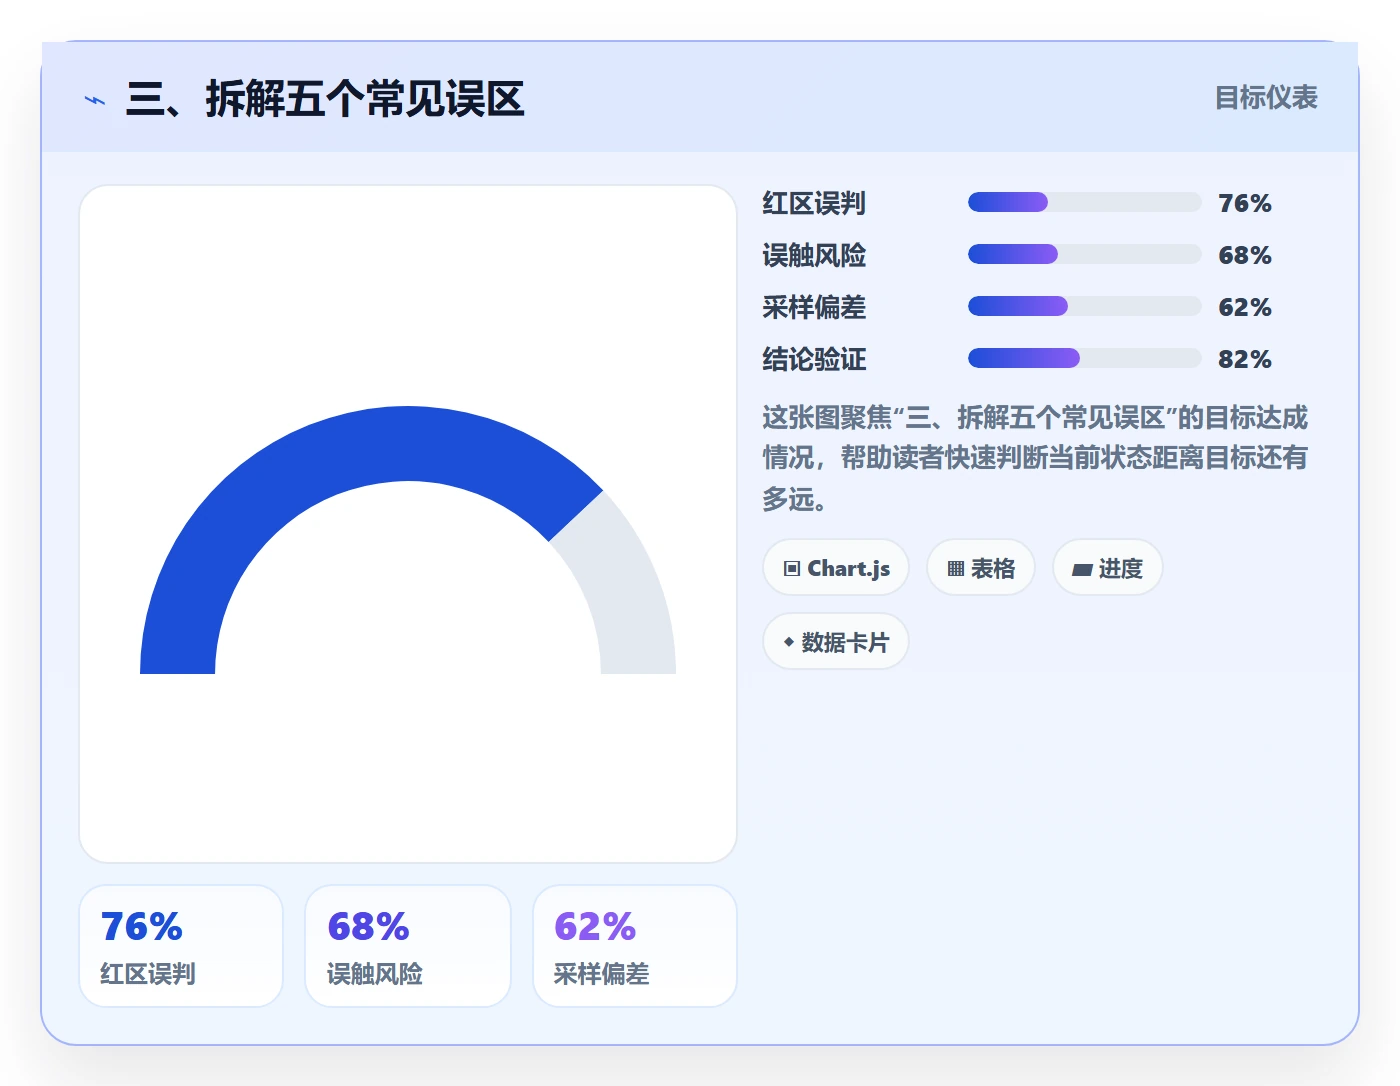The height and width of the screenshot is (1086, 1400).
Task: Click the lightning icon beside the section title
Action: pos(95,100)
